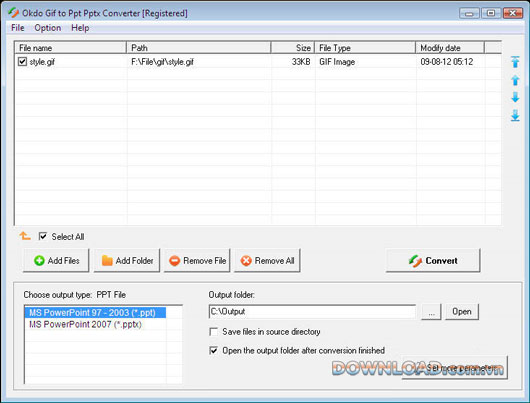Viewport: 530px width, 403px height.
Task: Open the File menu
Action: point(18,28)
